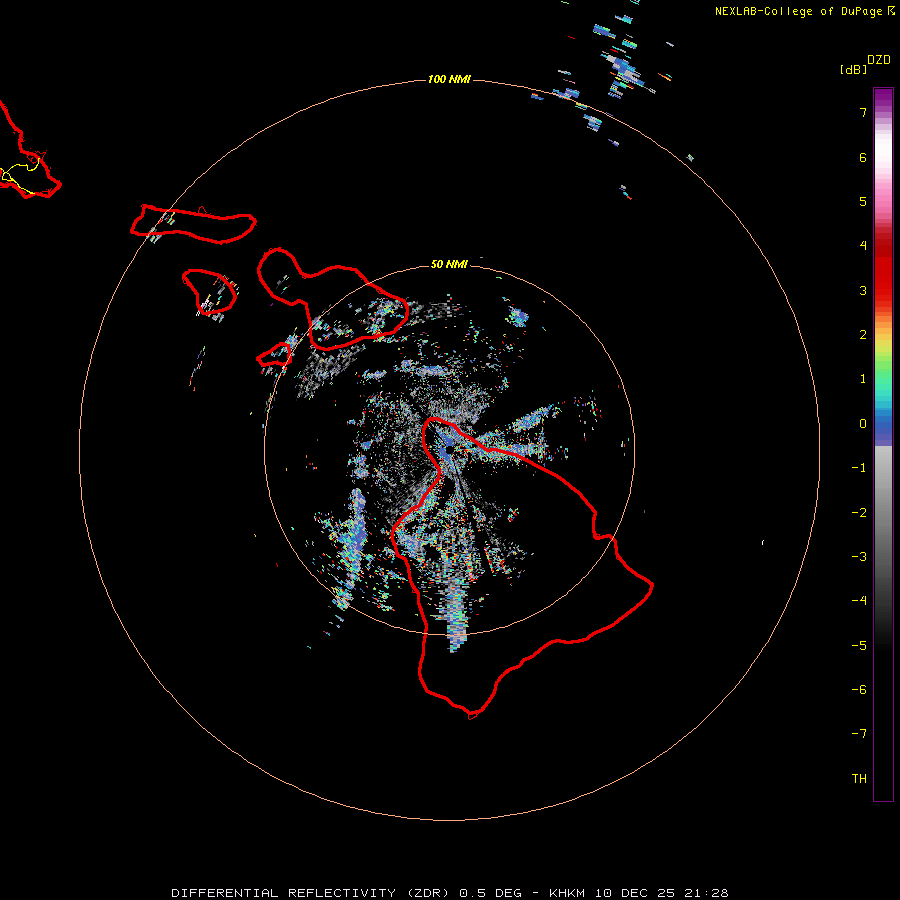The image size is (900, 900).
Task: Click the 5 value on color scale
Action: pos(863,201)
